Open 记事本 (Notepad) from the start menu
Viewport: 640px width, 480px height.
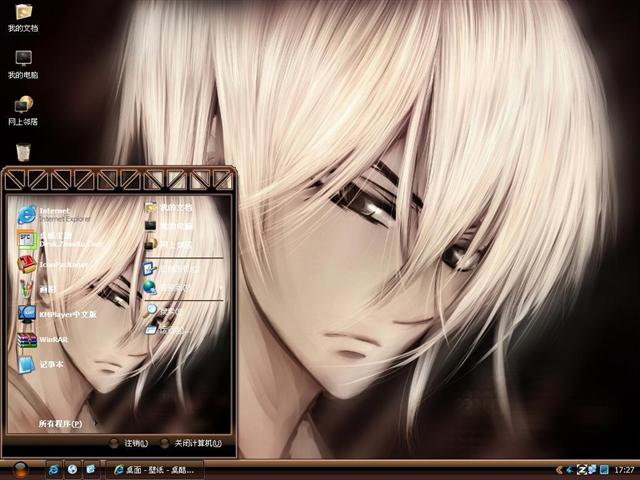pyautogui.click(x=41, y=364)
